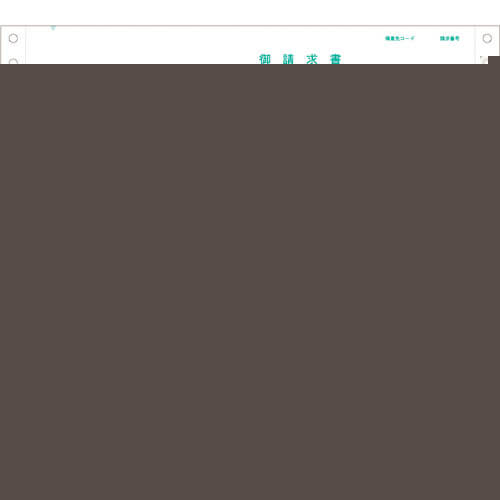Image resolution: width=500 pixels, height=500 pixels.
Task: Click the blank space between the two header labels
Action: [427, 38]
